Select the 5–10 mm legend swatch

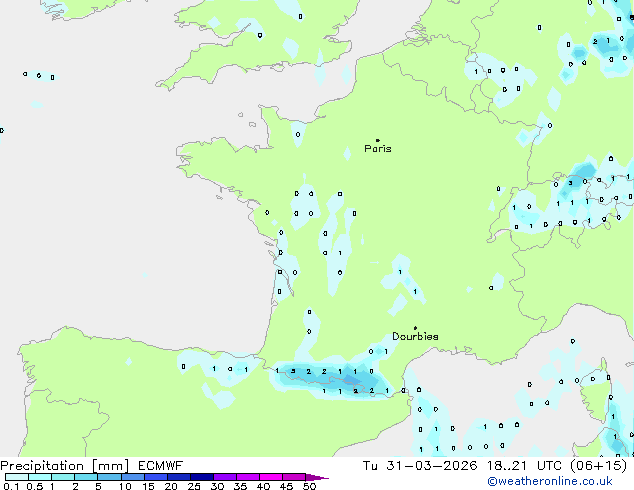coord(109,477)
